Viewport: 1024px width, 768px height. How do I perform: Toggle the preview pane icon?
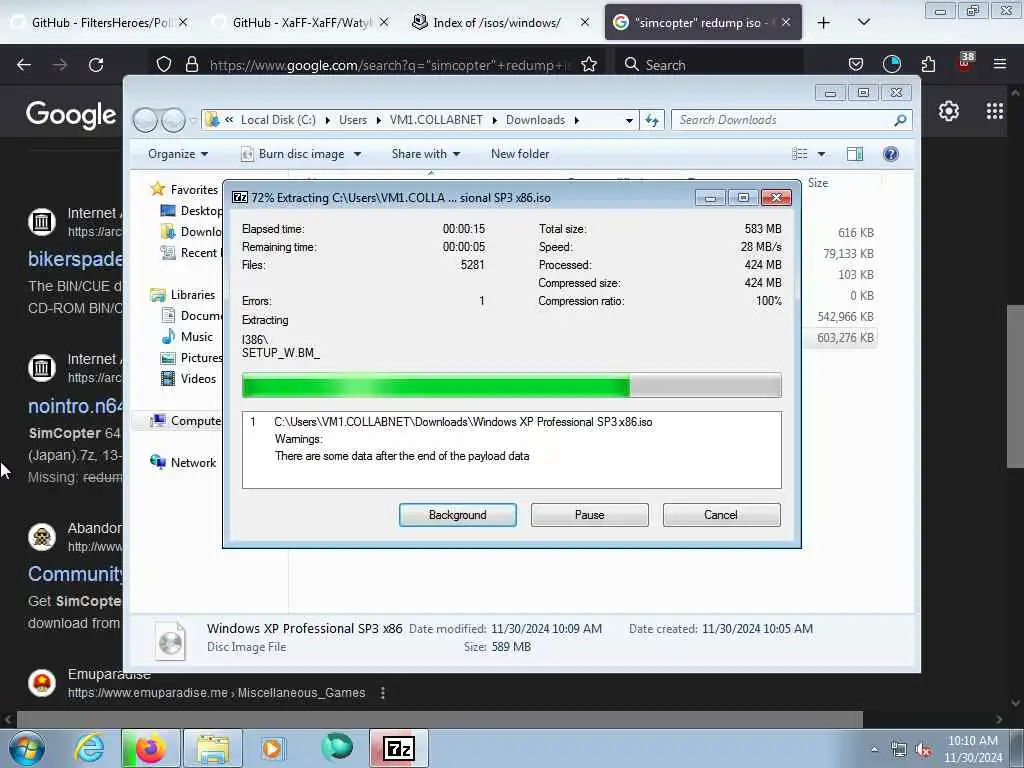click(855, 154)
